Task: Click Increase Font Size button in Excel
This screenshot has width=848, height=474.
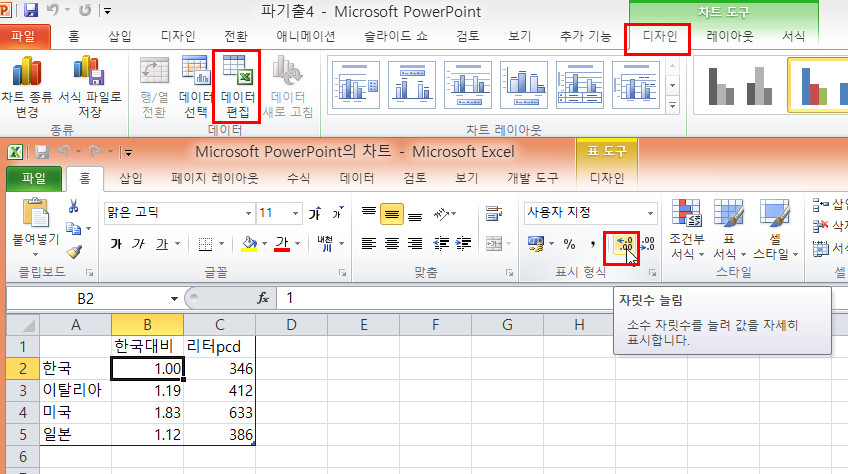Action: [315, 213]
